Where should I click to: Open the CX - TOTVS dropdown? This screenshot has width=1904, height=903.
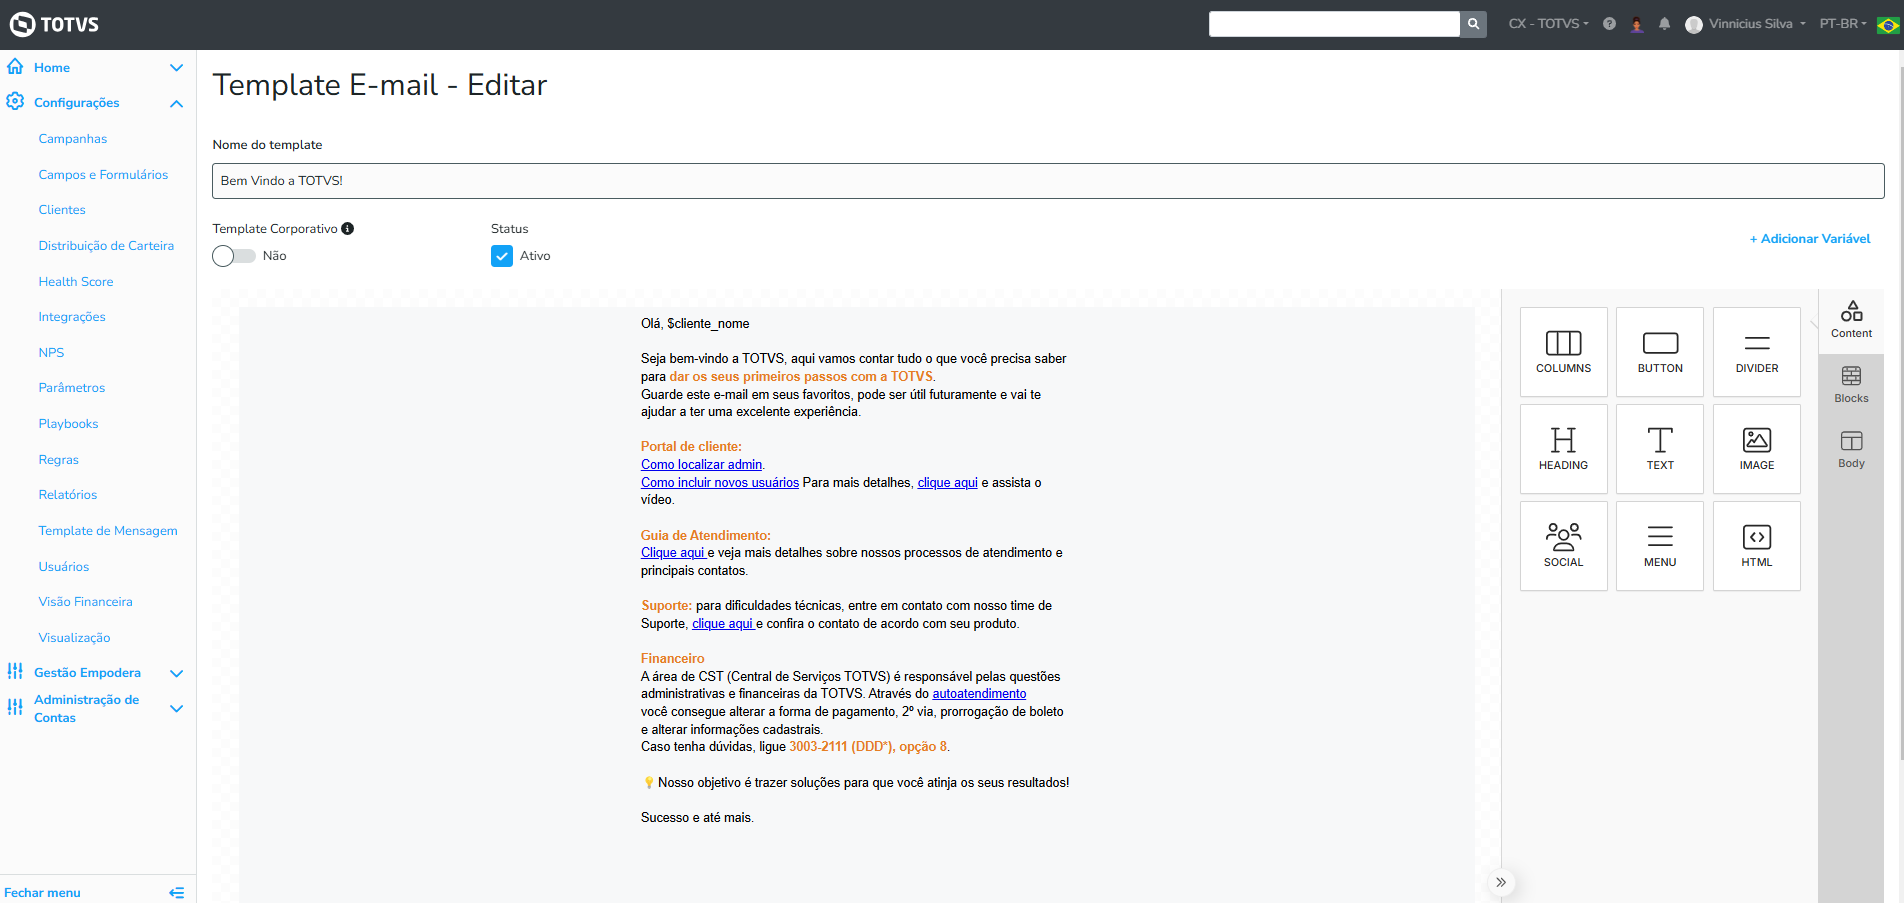click(1548, 24)
